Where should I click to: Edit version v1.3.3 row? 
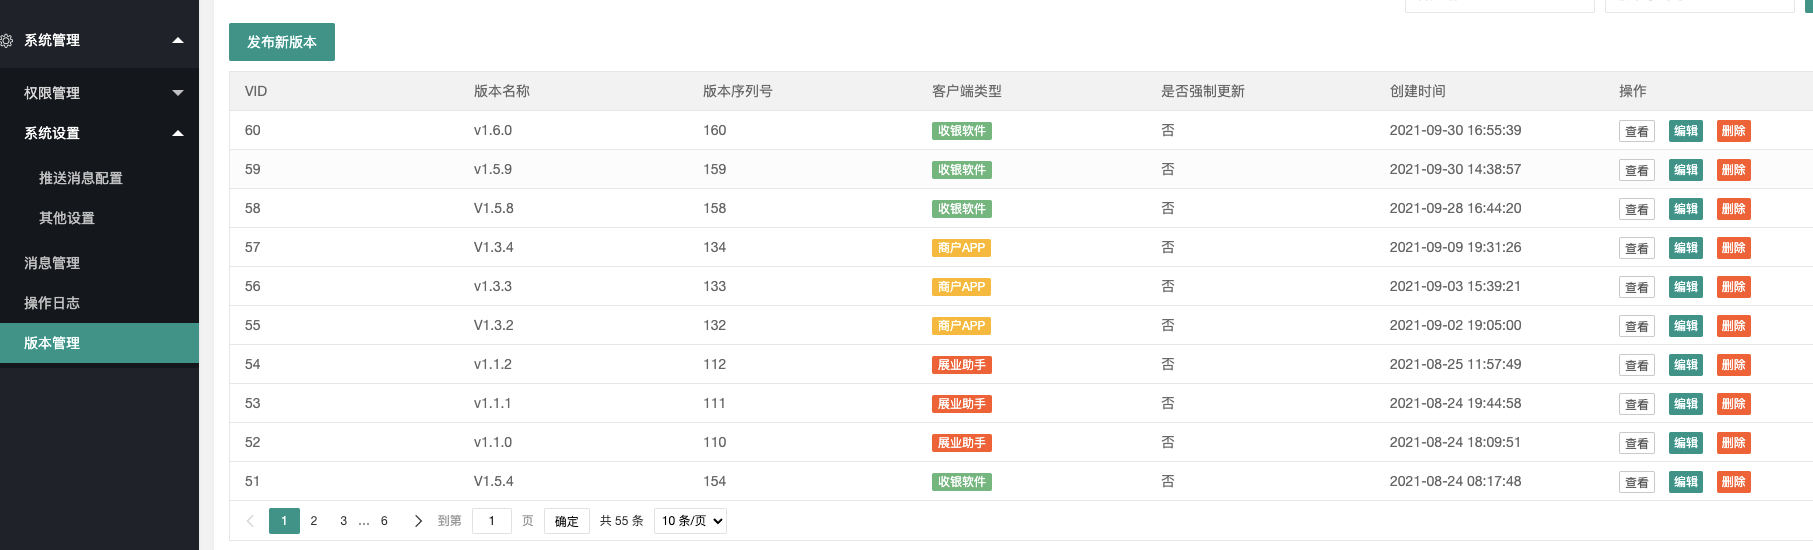coord(1686,287)
